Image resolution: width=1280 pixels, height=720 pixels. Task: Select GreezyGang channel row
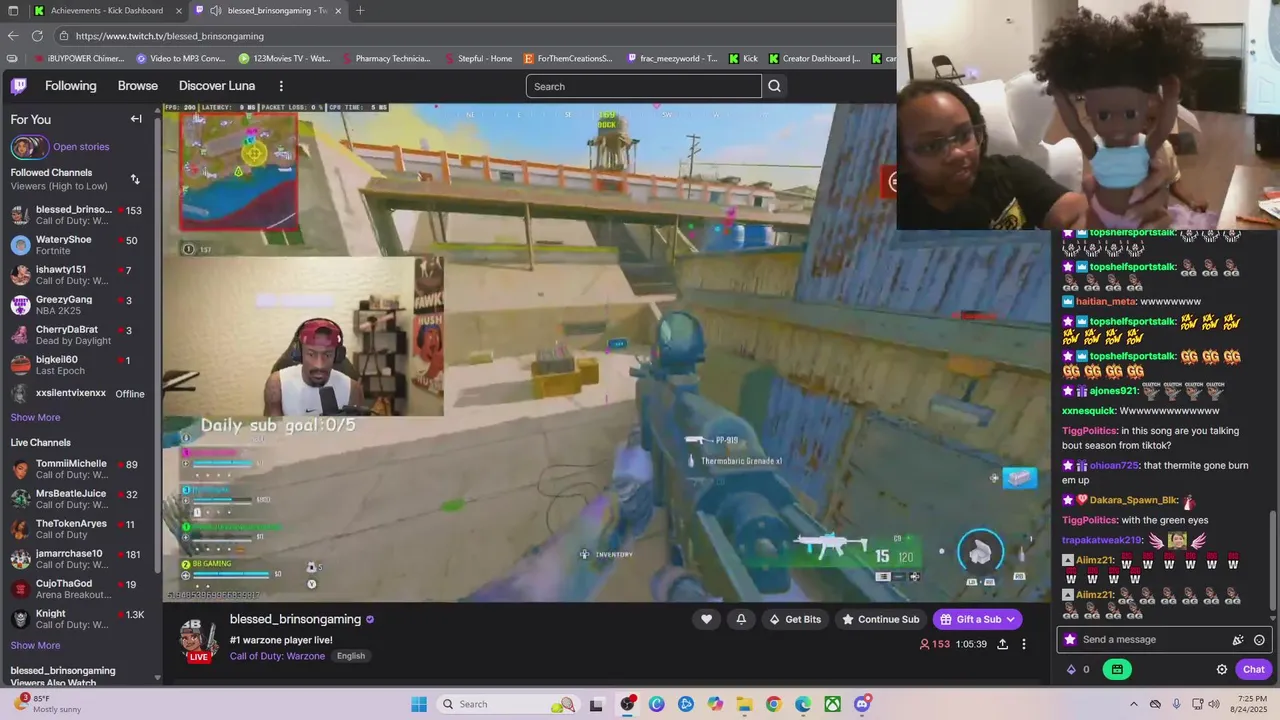pyautogui.click(x=80, y=305)
